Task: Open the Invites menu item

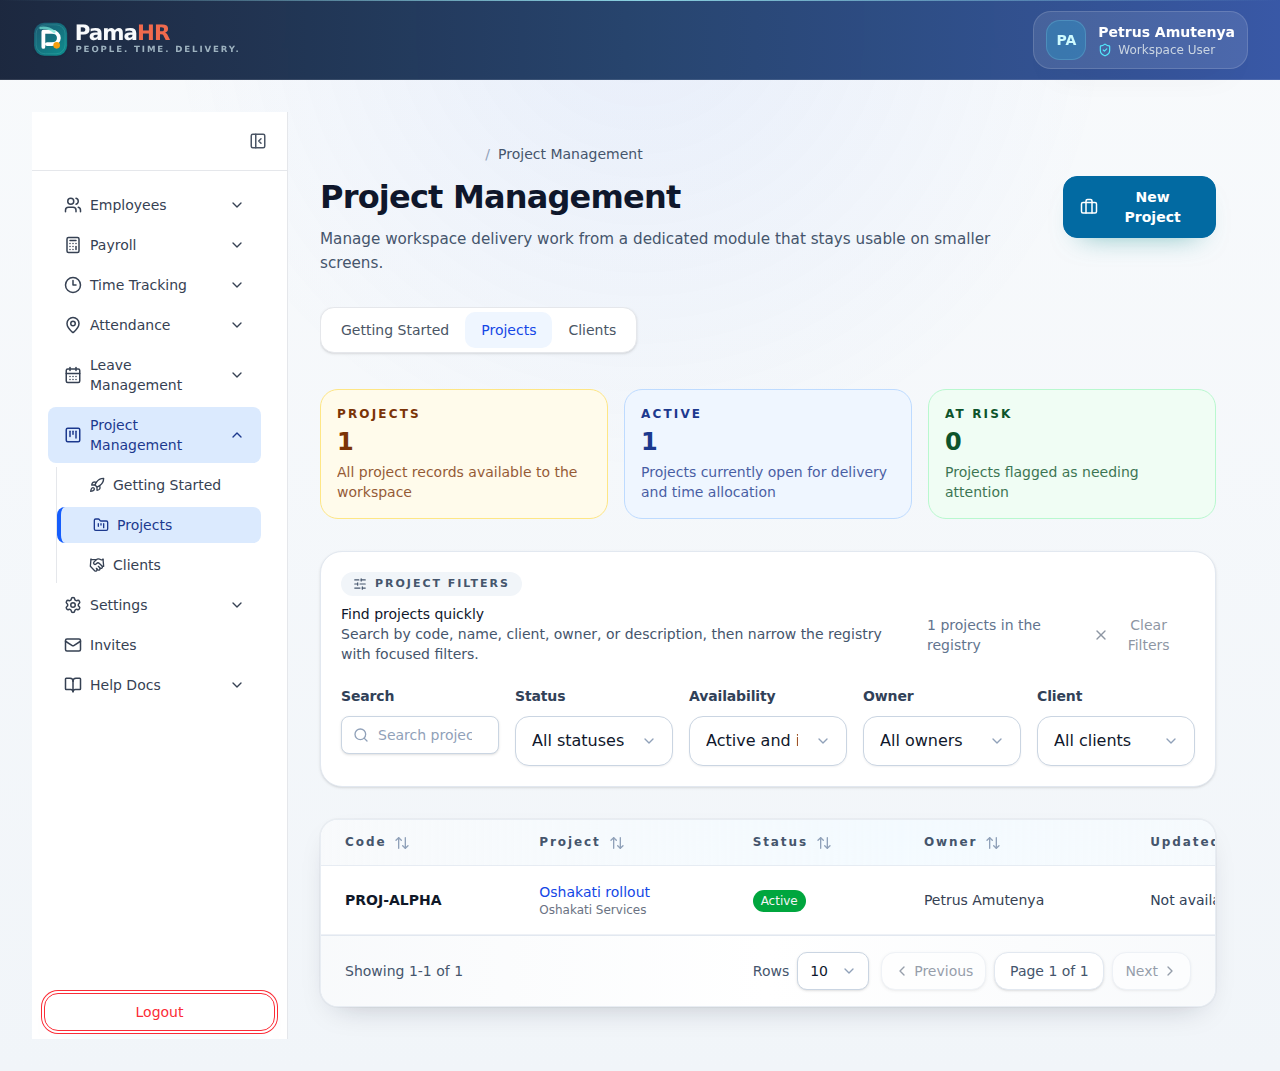Action: [x=154, y=645]
